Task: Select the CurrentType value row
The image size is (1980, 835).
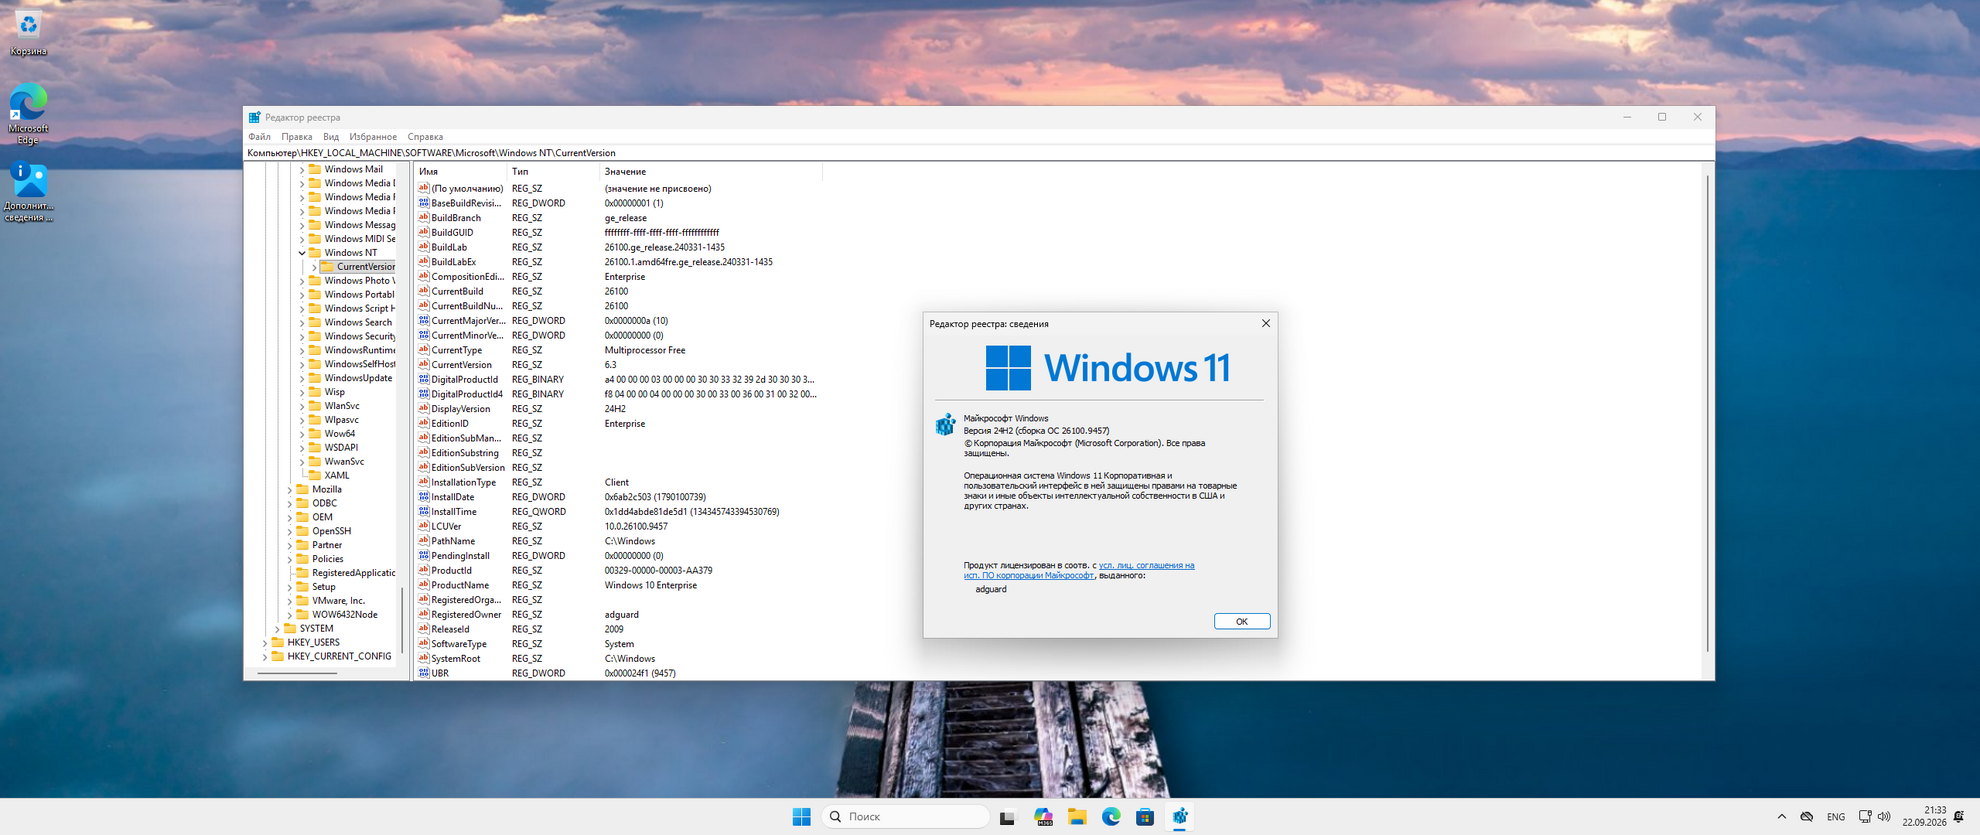Action: click(x=619, y=350)
